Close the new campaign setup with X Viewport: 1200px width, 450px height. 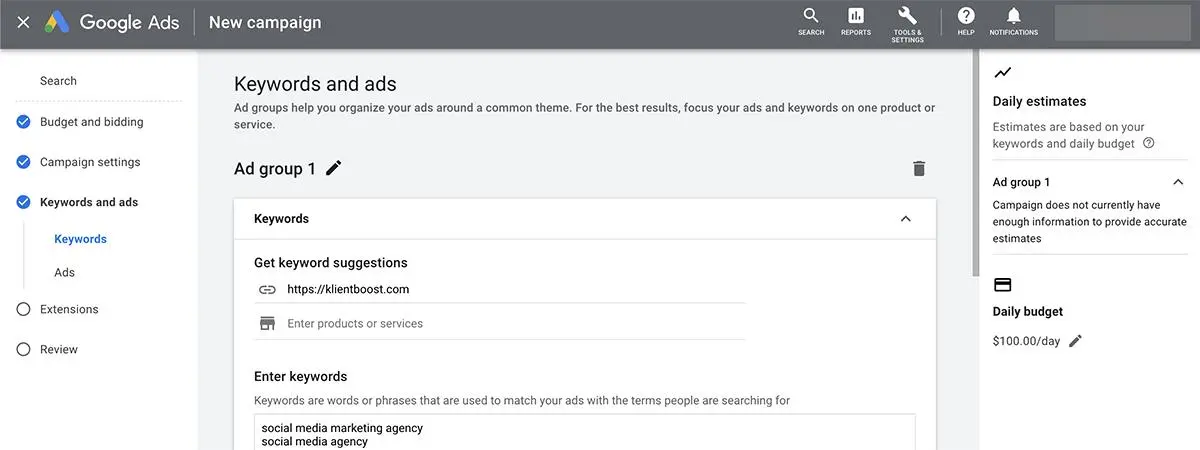click(x=24, y=22)
